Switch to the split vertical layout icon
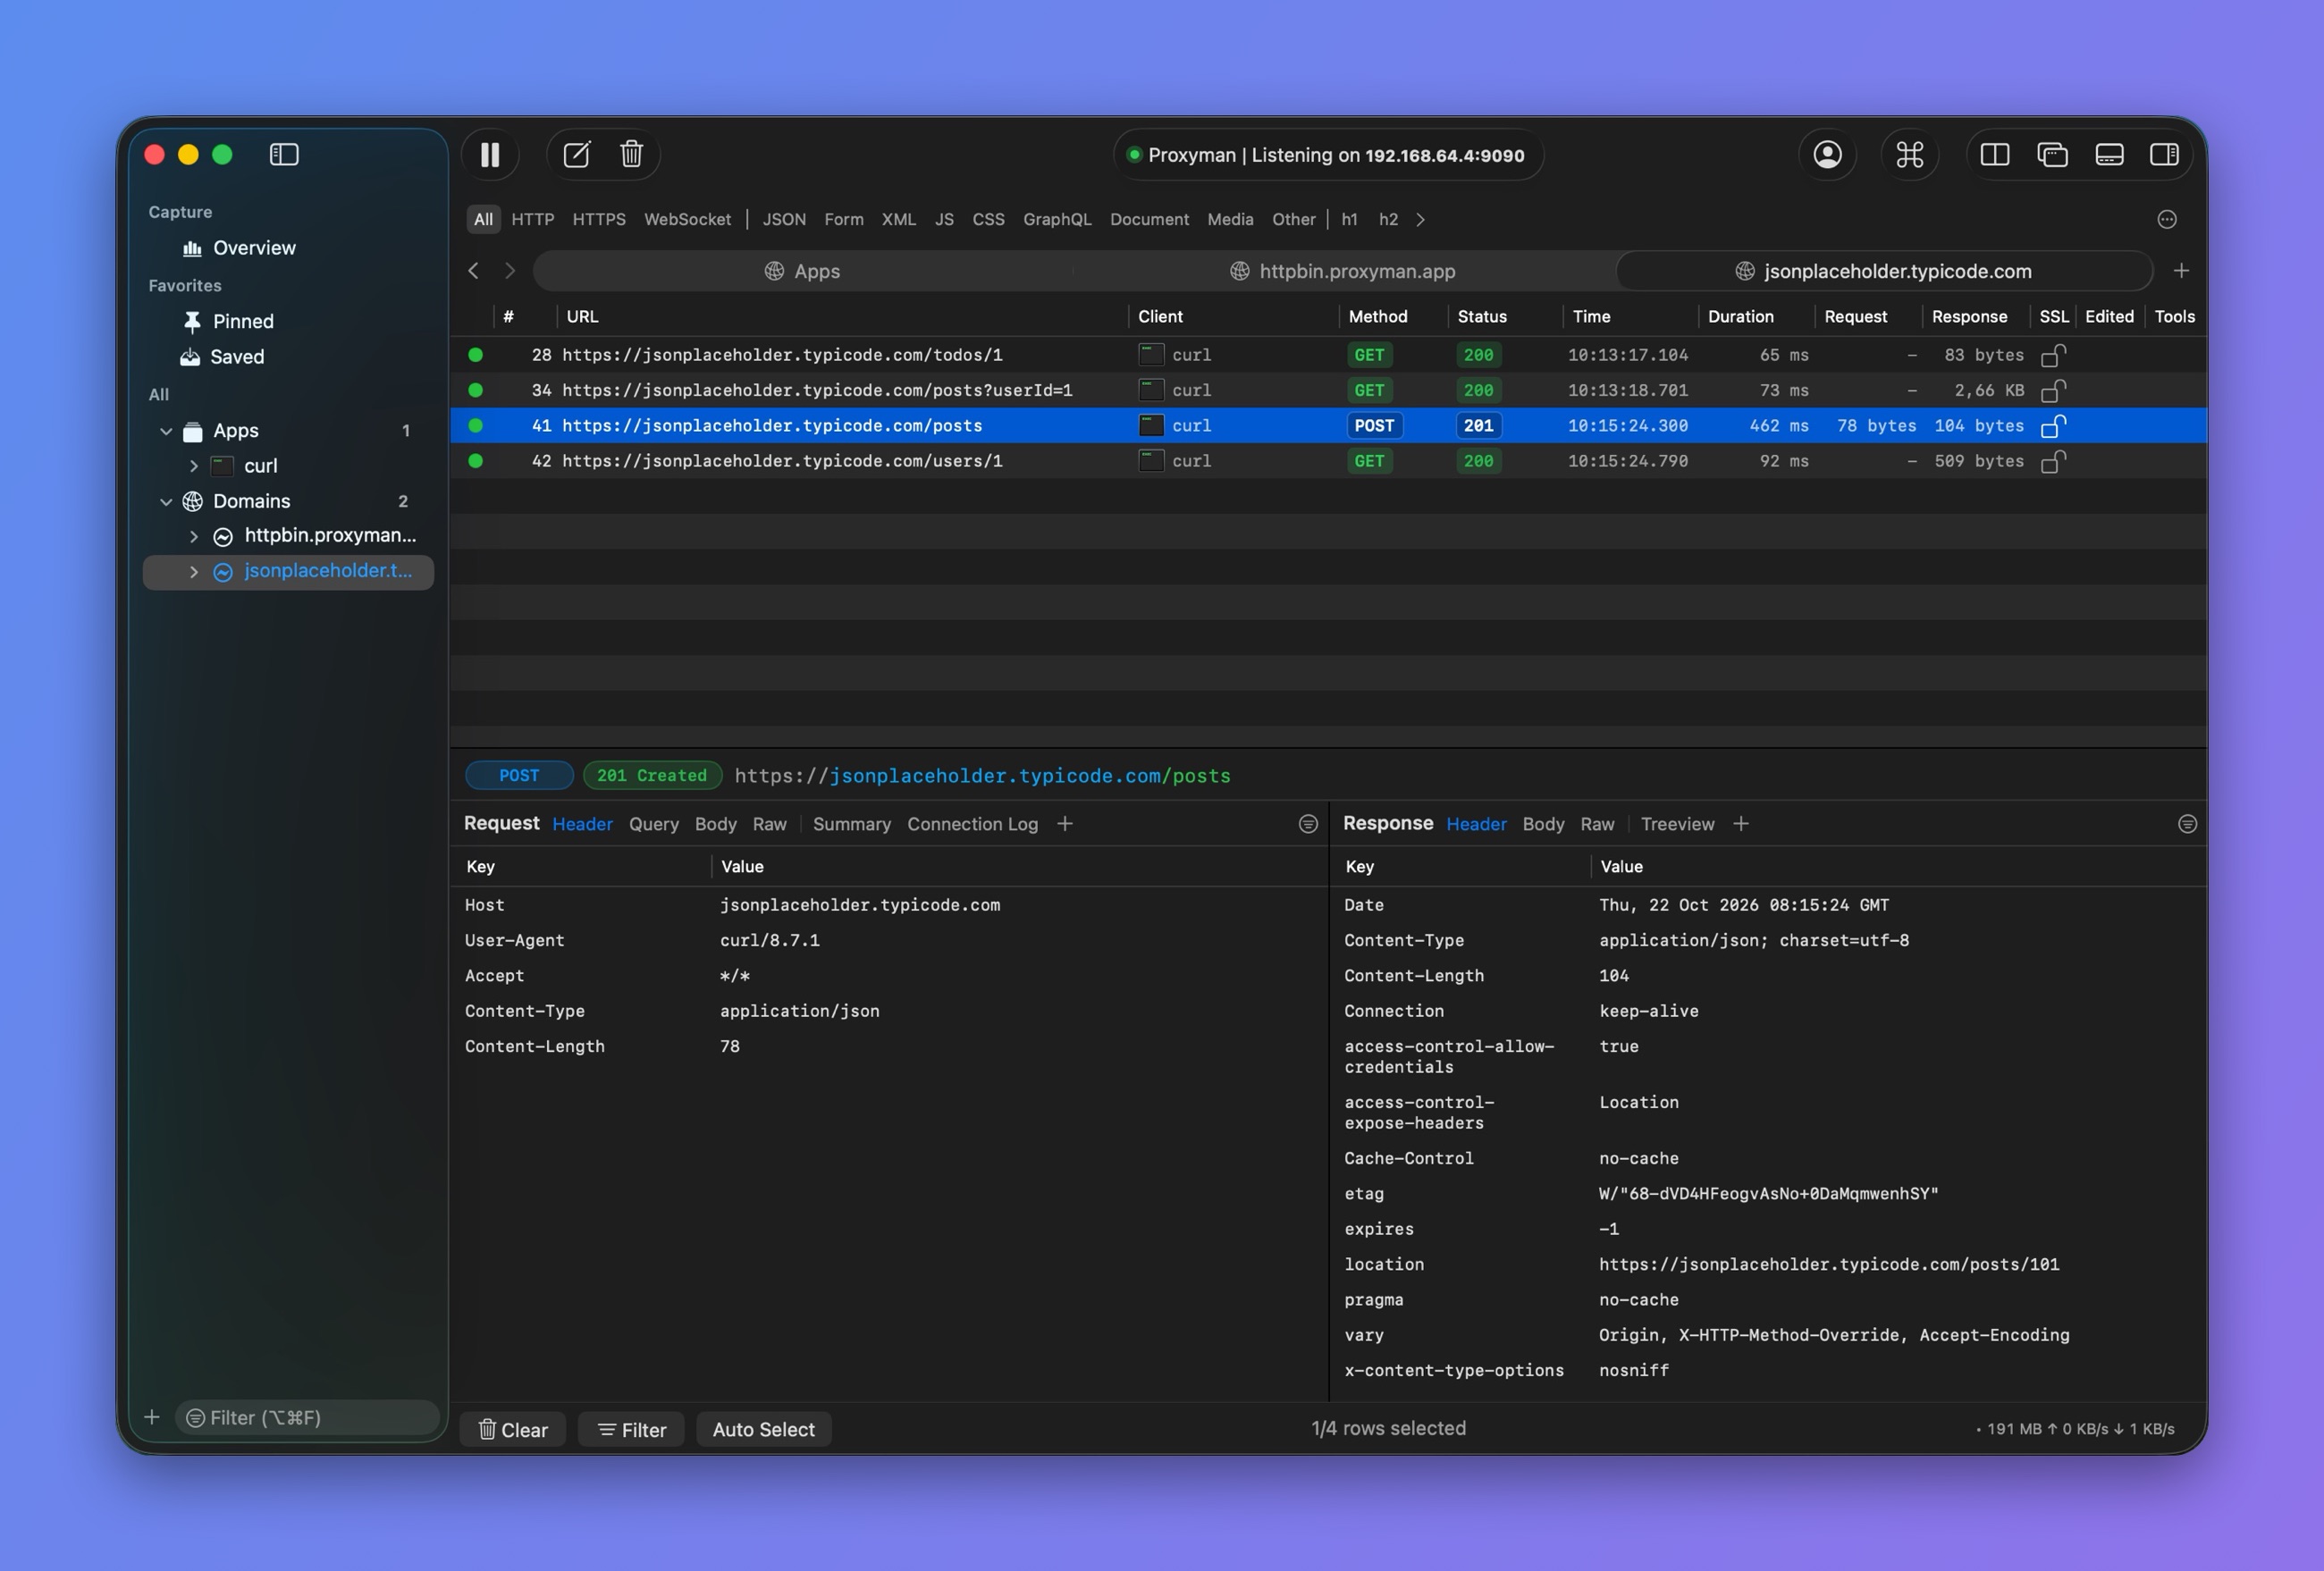 [1995, 155]
